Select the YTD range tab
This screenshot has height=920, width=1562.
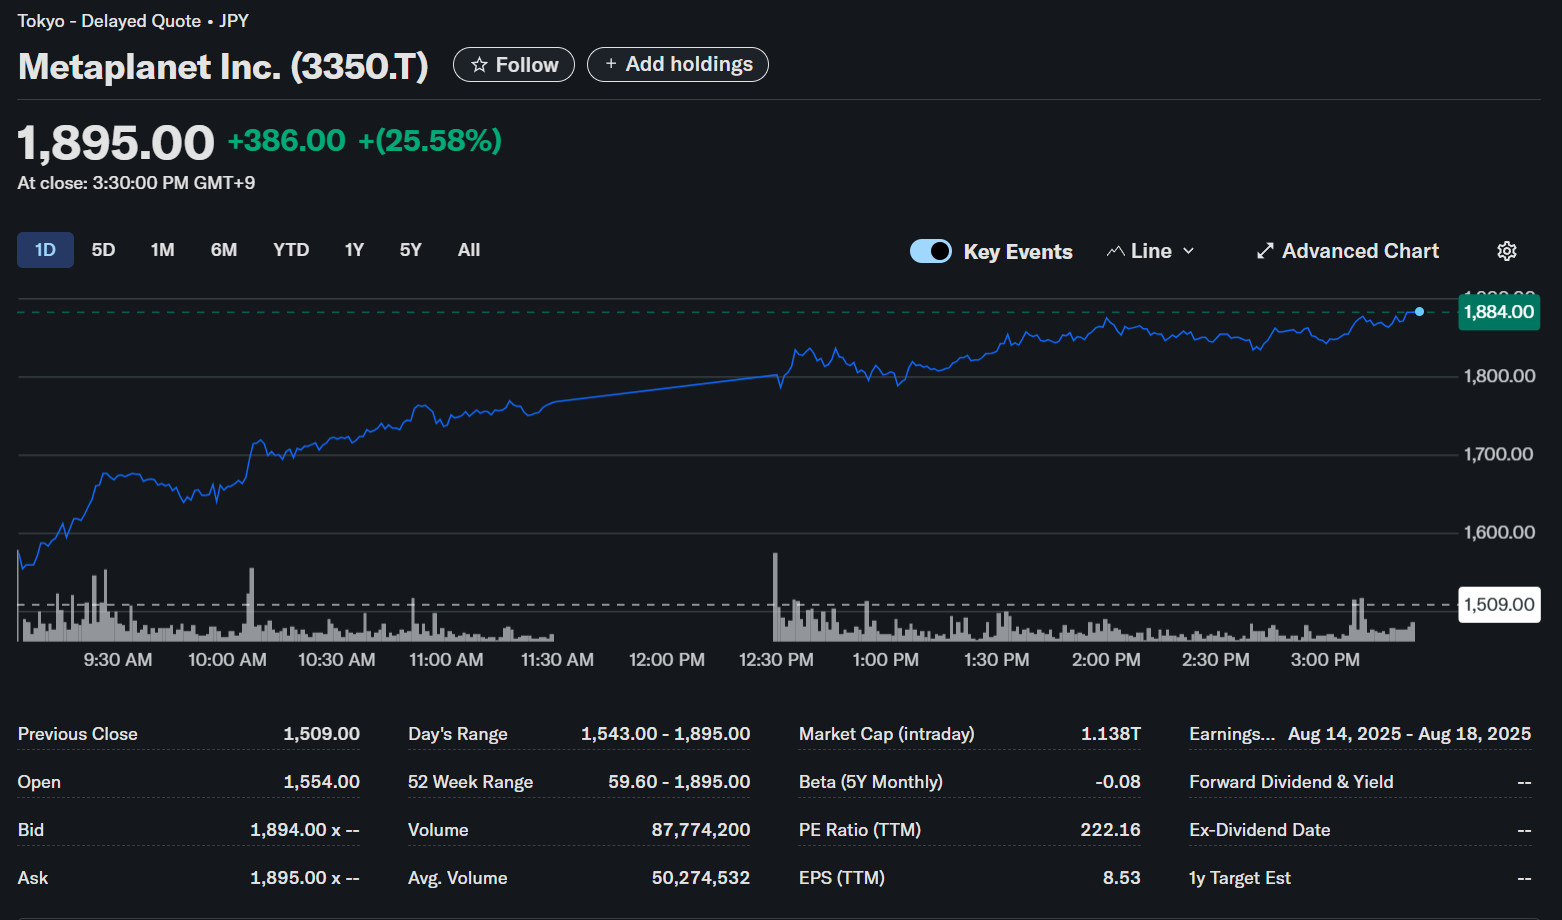(x=291, y=250)
